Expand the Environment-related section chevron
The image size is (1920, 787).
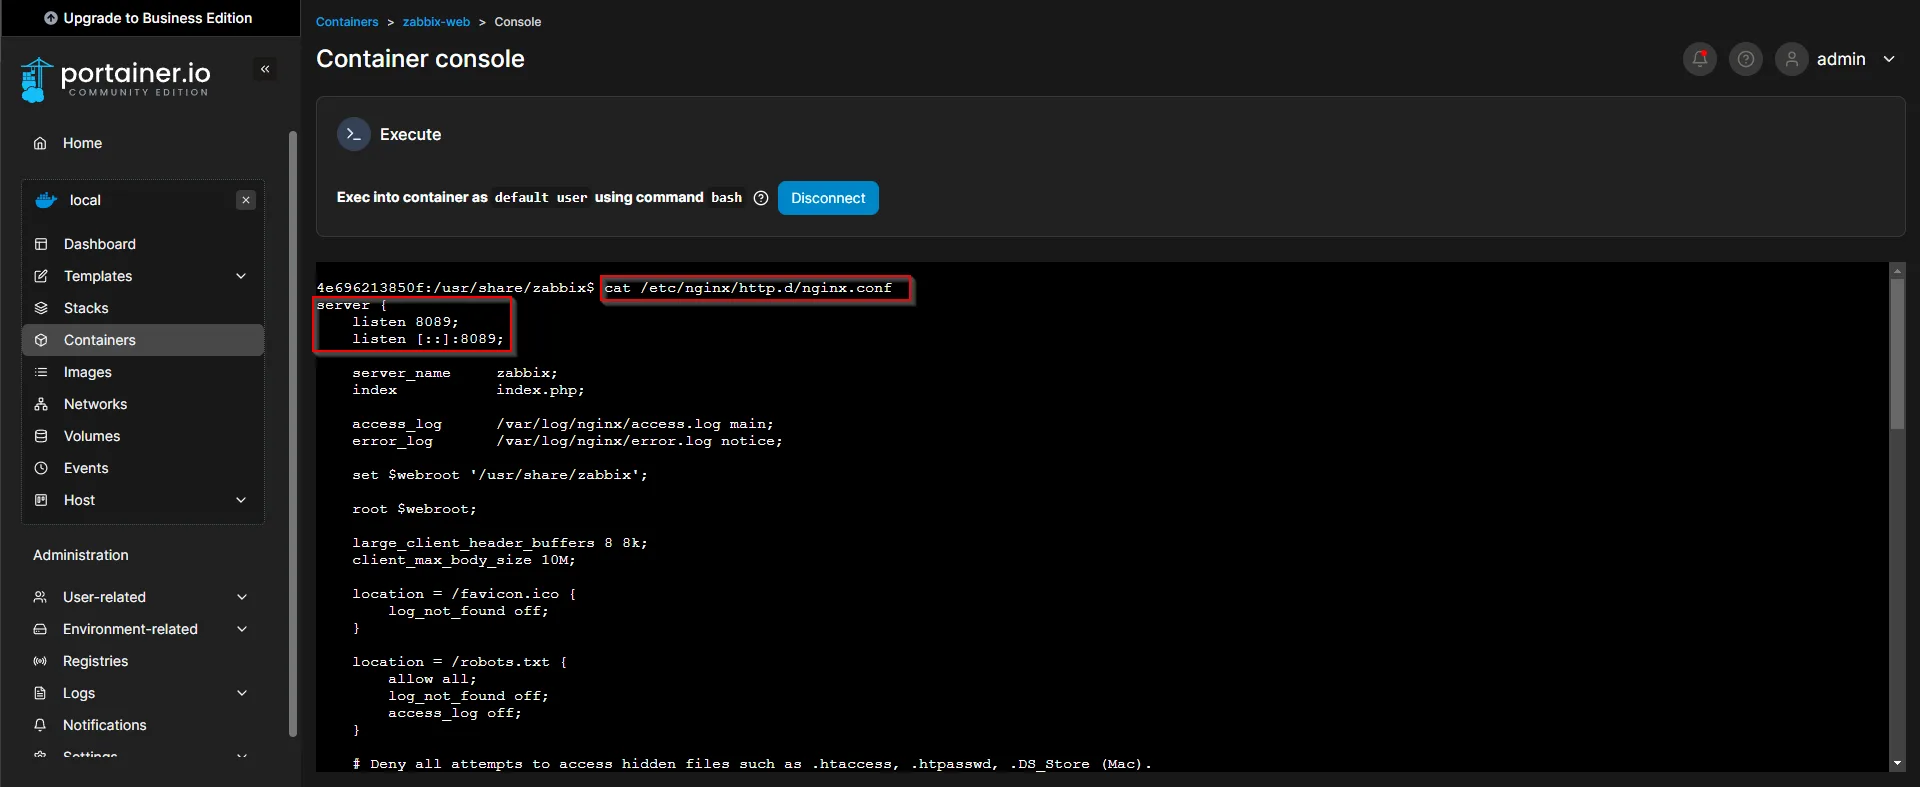point(242,629)
